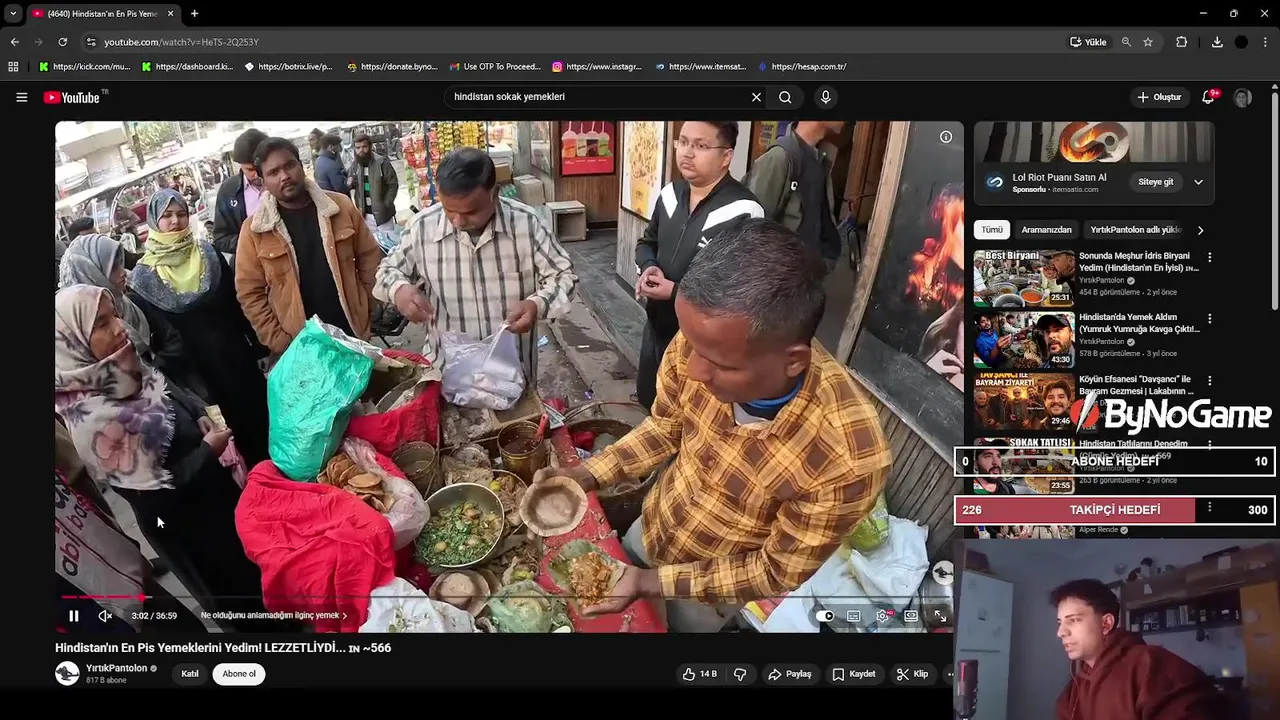The width and height of the screenshot is (1280, 720).
Task: Open the YouTube account avatar menu
Action: 1242,97
